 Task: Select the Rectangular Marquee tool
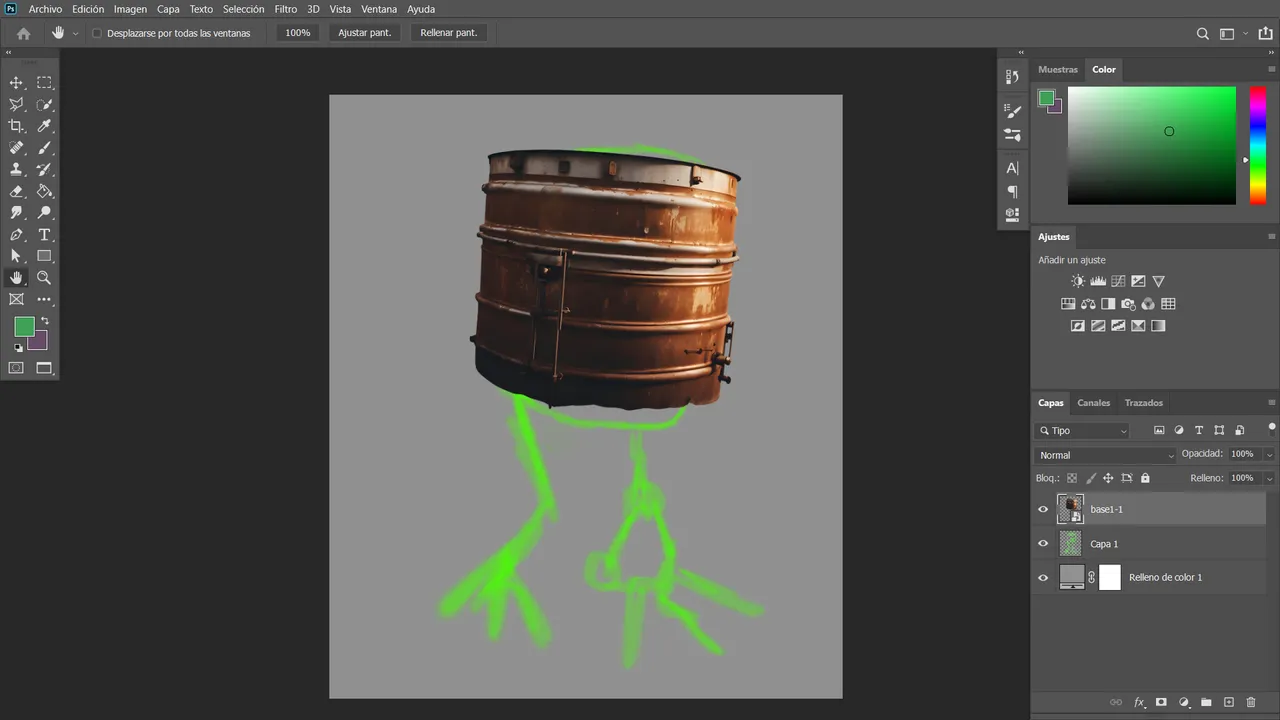(x=44, y=83)
